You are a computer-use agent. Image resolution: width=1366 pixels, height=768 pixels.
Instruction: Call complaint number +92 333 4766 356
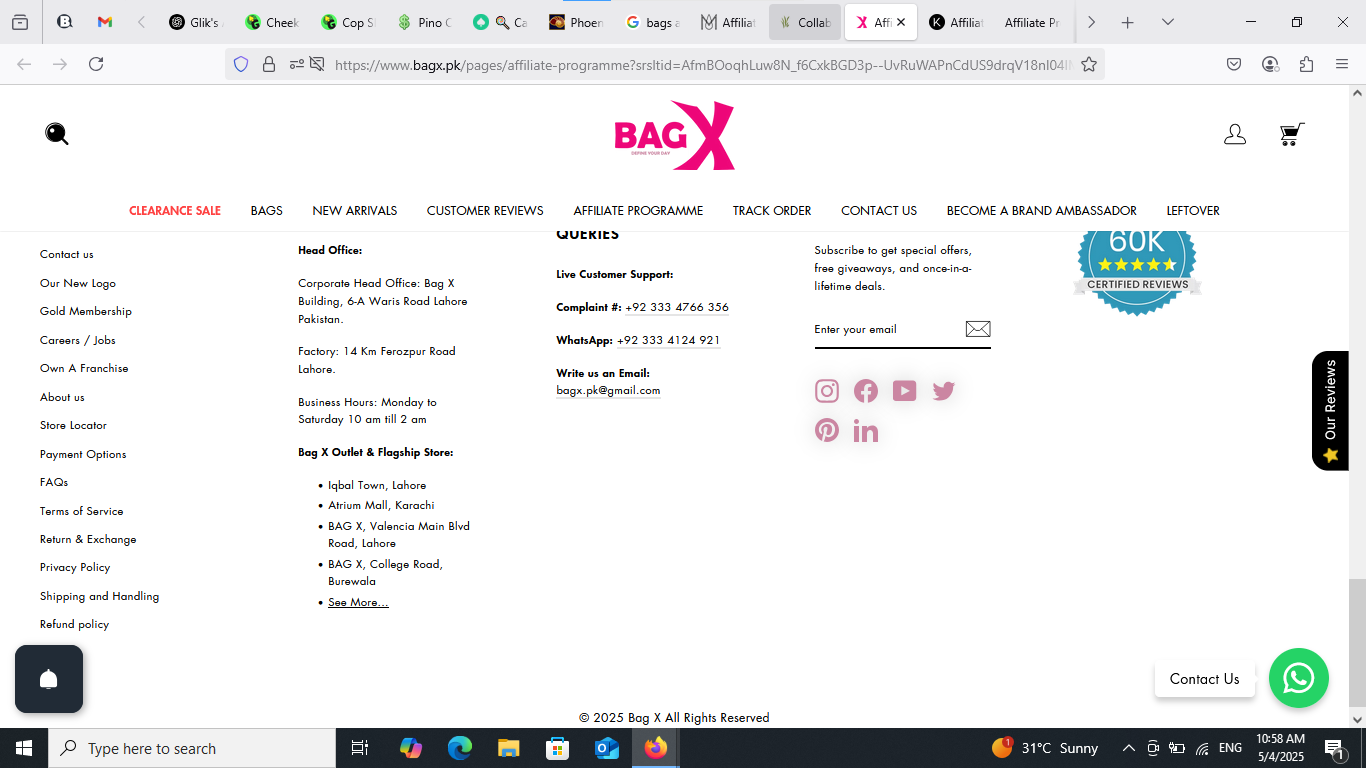click(x=677, y=307)
